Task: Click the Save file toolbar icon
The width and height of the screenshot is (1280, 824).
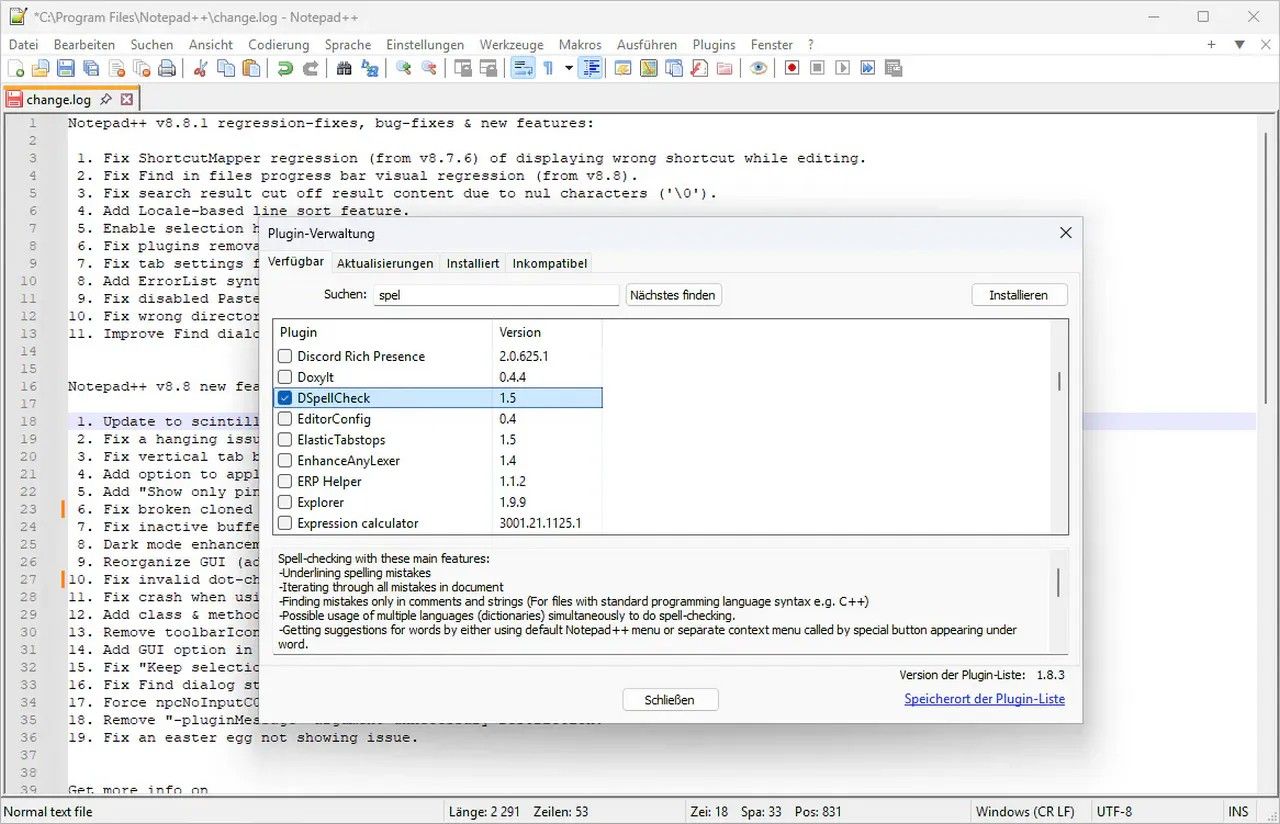Action: tap(66, 69)
